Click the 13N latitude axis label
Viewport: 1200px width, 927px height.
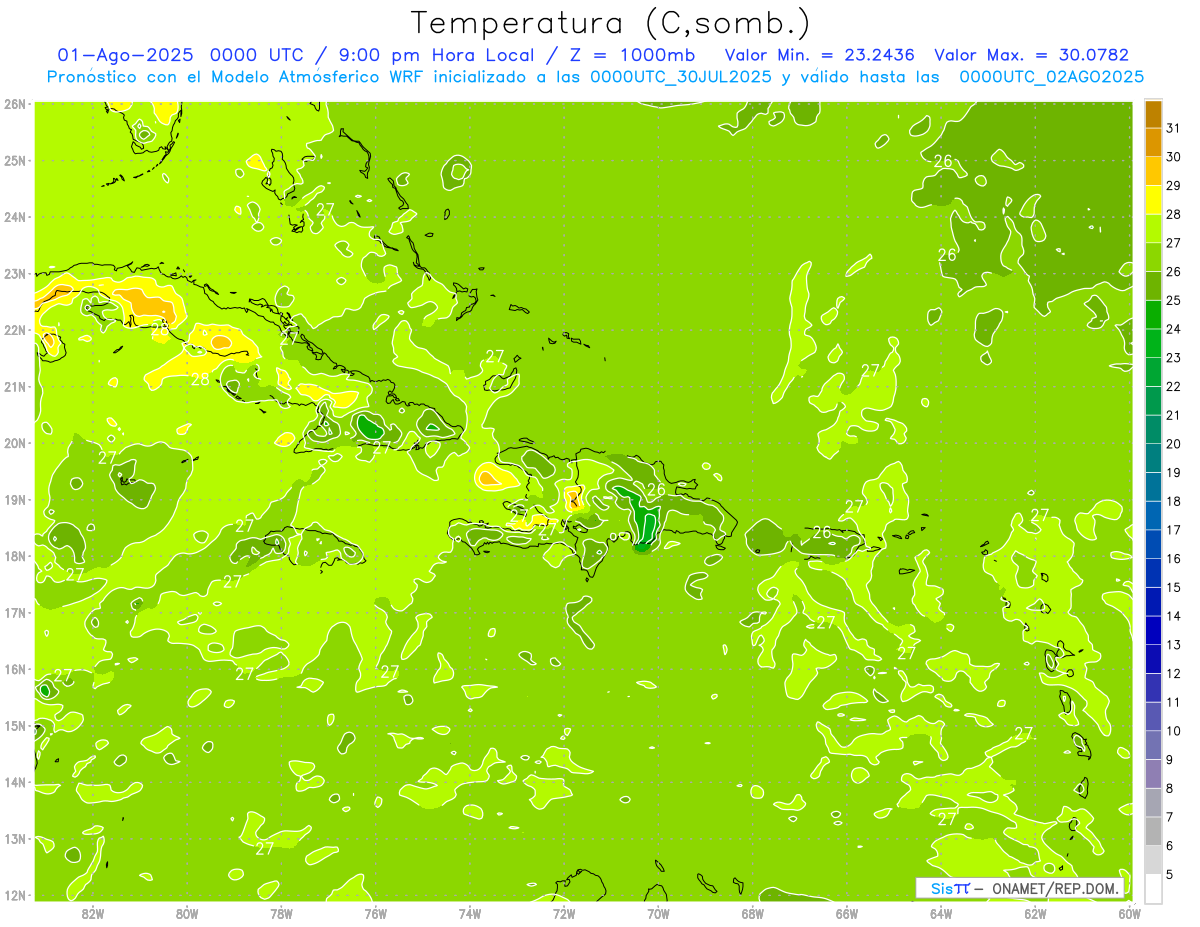pyautogui.click(x=15, y=839)
